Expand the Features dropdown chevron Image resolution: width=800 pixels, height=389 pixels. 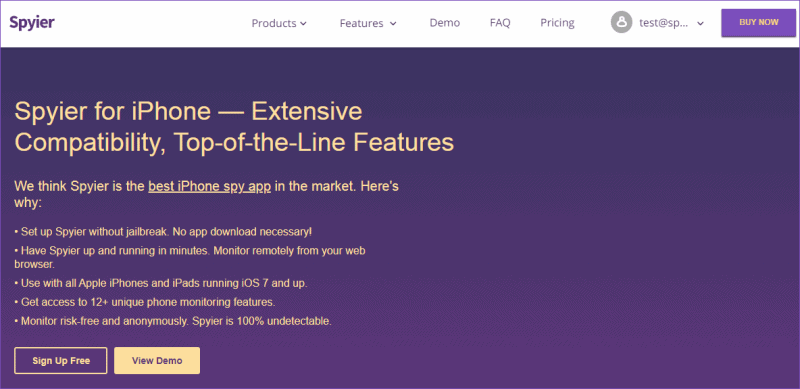[393, 23]
